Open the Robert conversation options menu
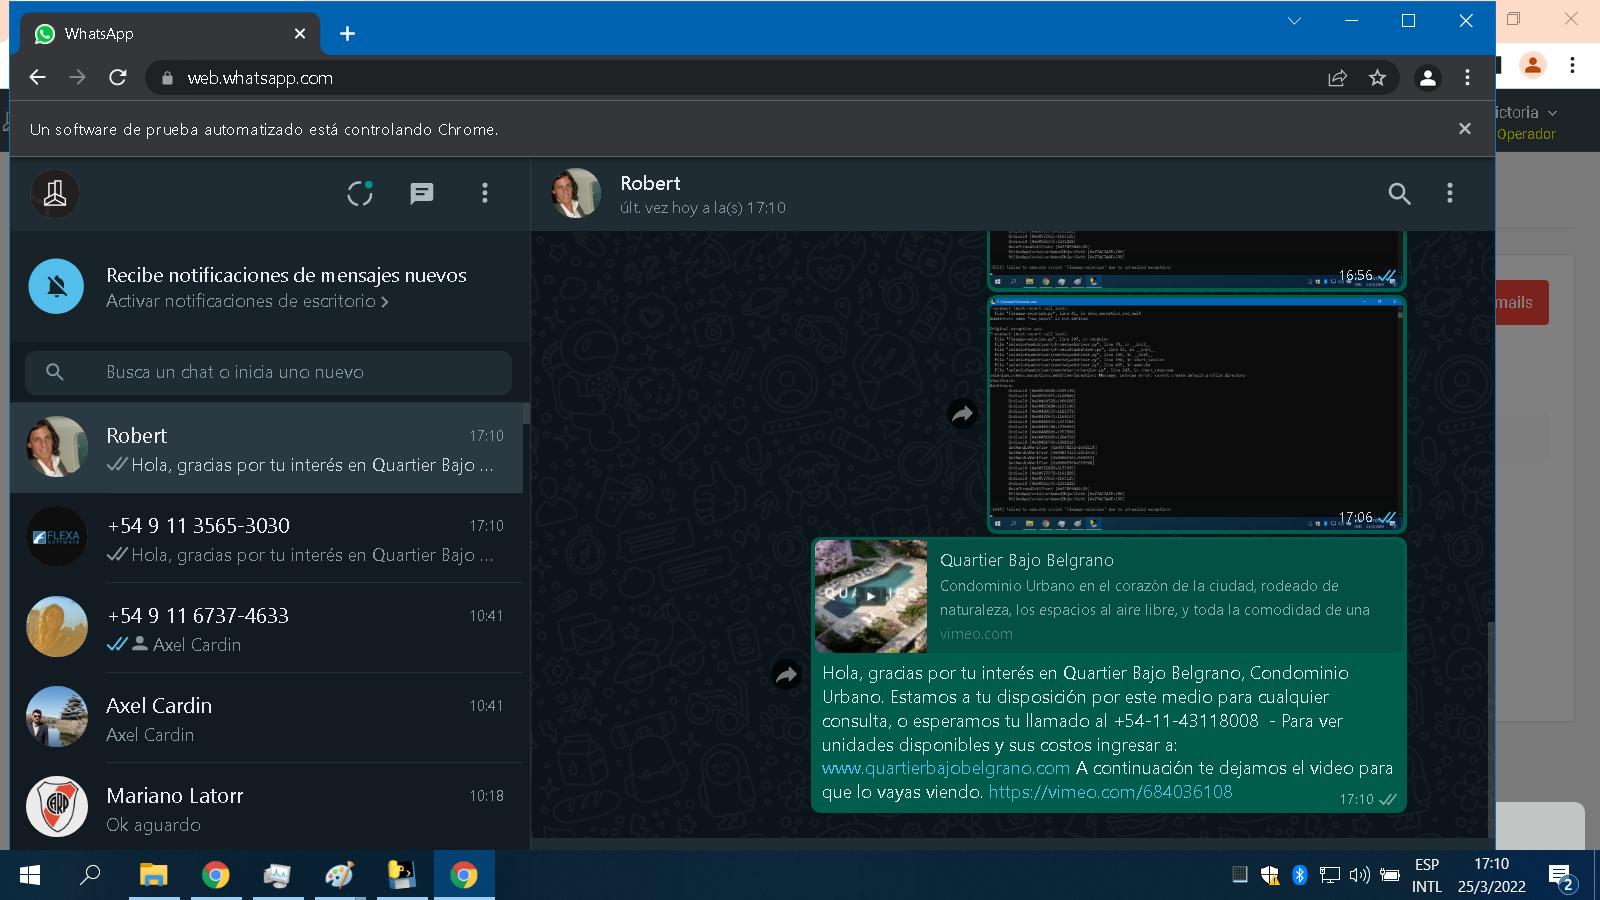1600x900 pixels. (x=1450, y=193)
